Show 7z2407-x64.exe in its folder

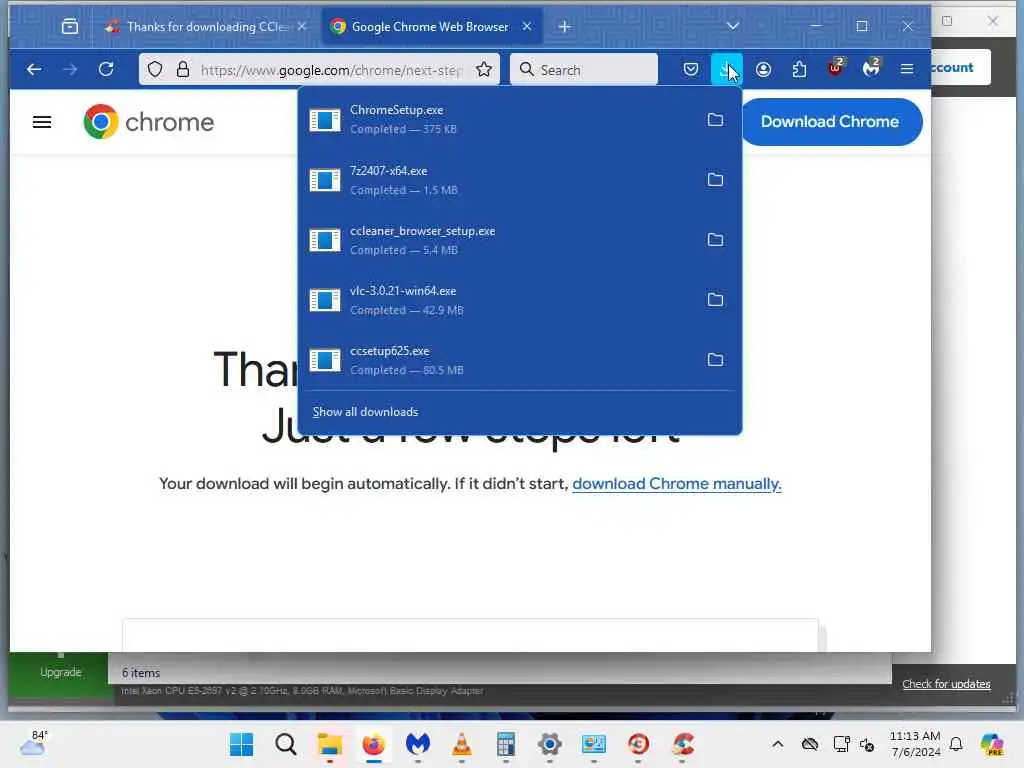[715, 180]
